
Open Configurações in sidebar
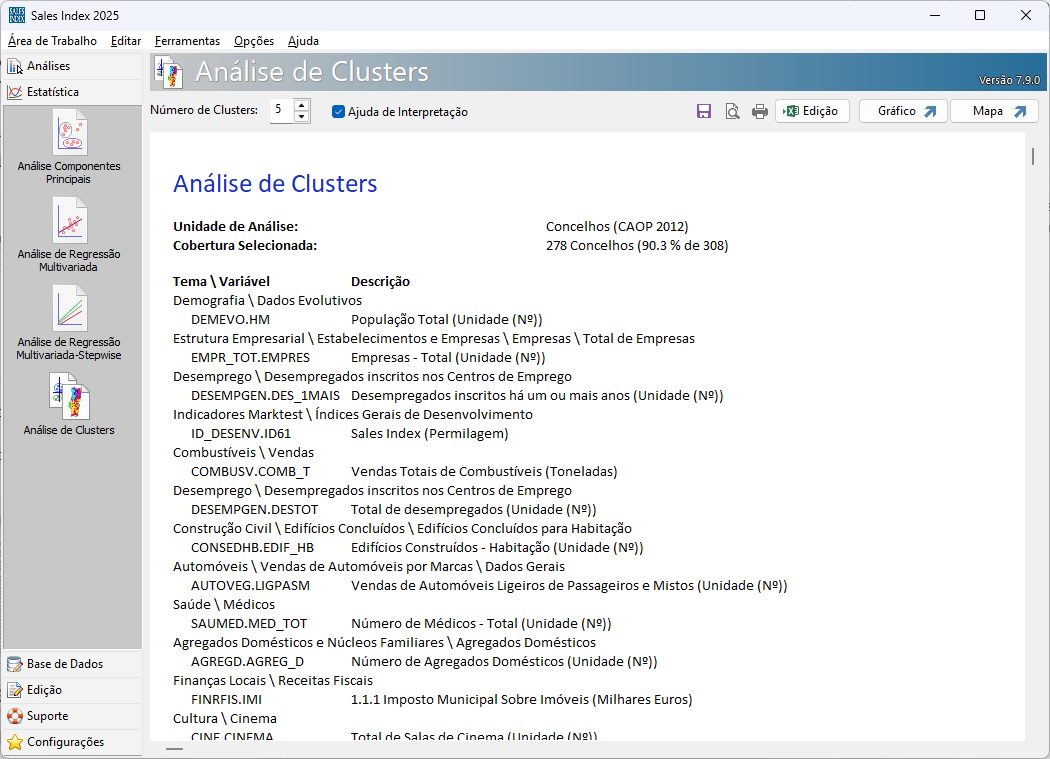pos(65,742)
